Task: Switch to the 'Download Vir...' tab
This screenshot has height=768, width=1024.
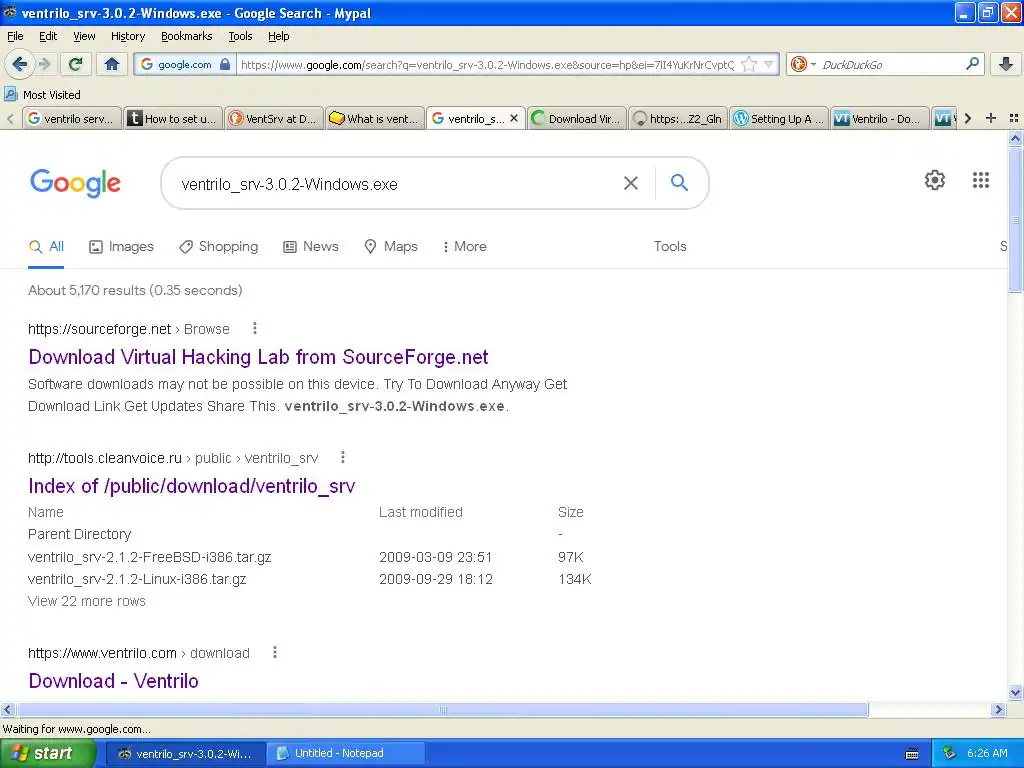Action: pyautogui.click(x=577, y=118)
